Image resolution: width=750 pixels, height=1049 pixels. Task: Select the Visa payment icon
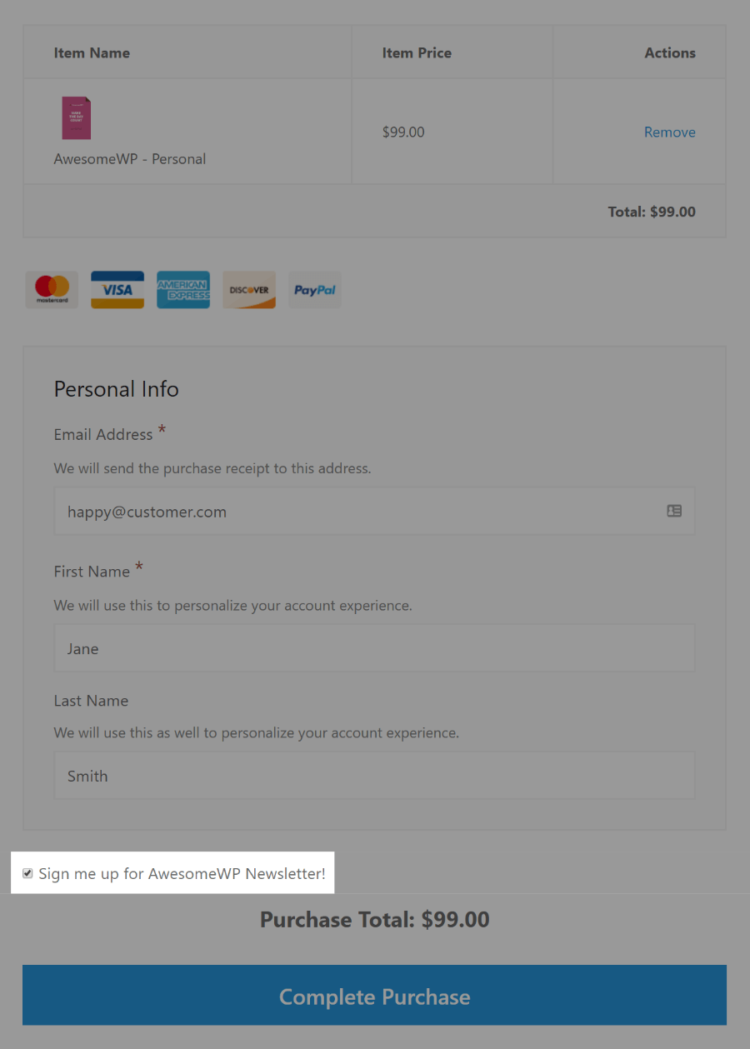point(117,289)
